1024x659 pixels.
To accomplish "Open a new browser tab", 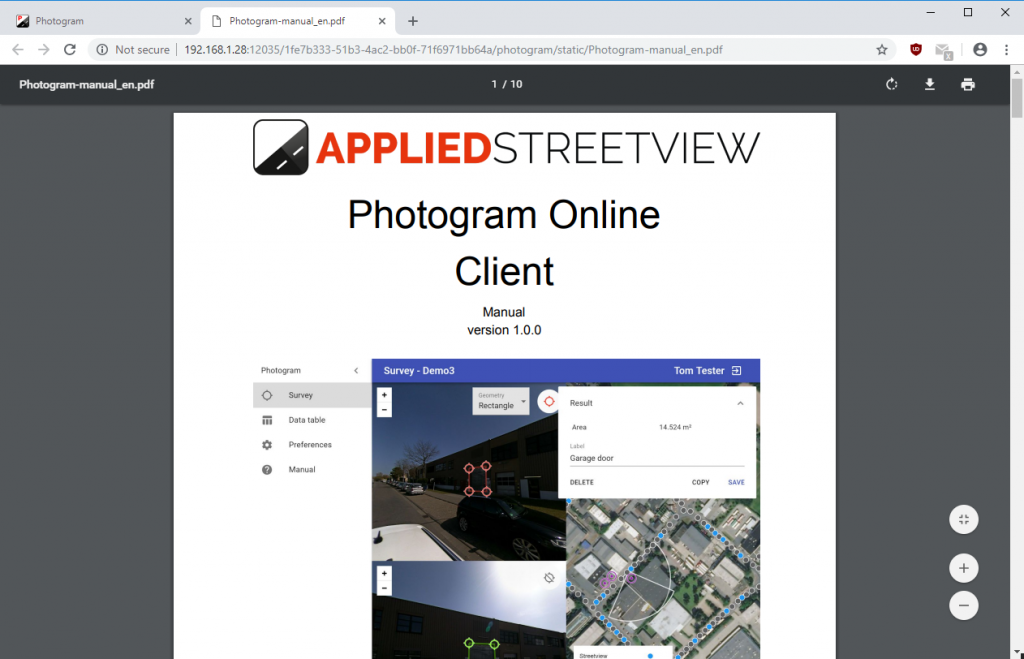I will tap(413, 21).
